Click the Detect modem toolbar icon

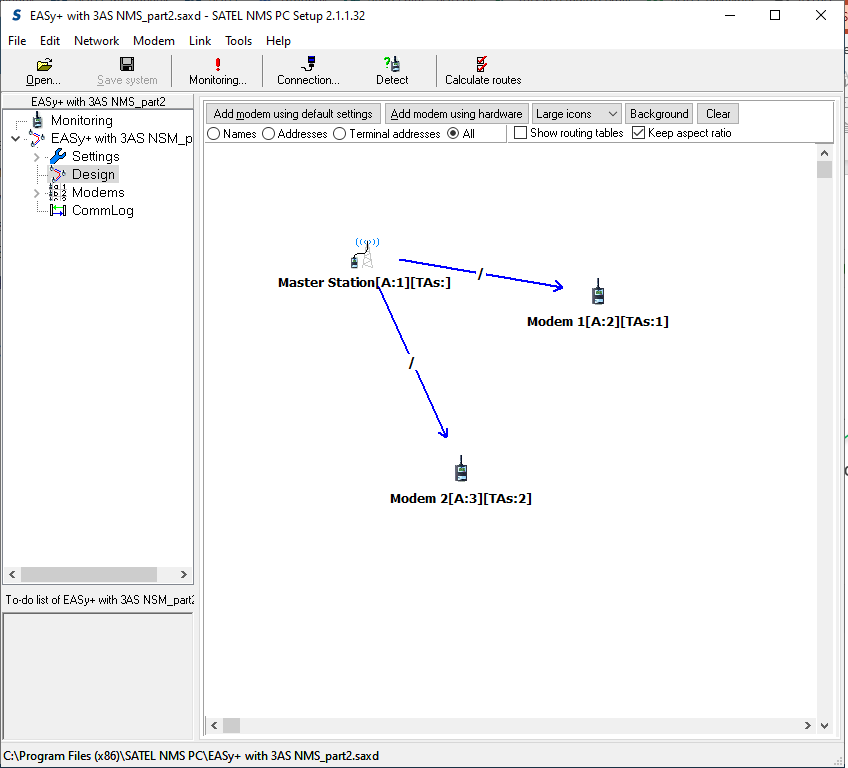point(392,64)
